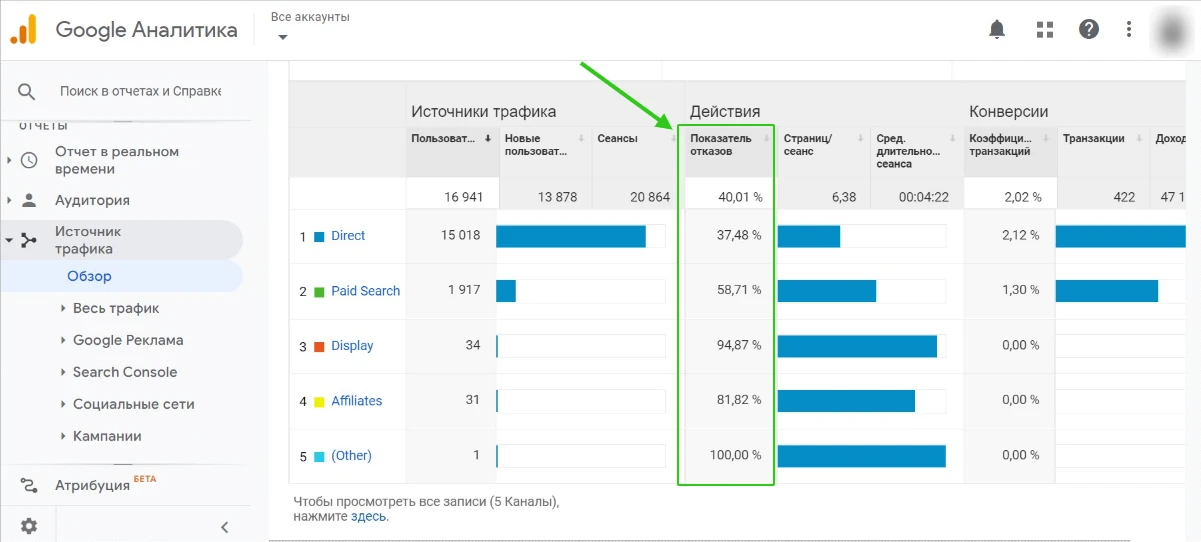The height and width of the screenshot is (542, 1201).
Task: Click the Конверсии group header
Action: pos(1009,112)
